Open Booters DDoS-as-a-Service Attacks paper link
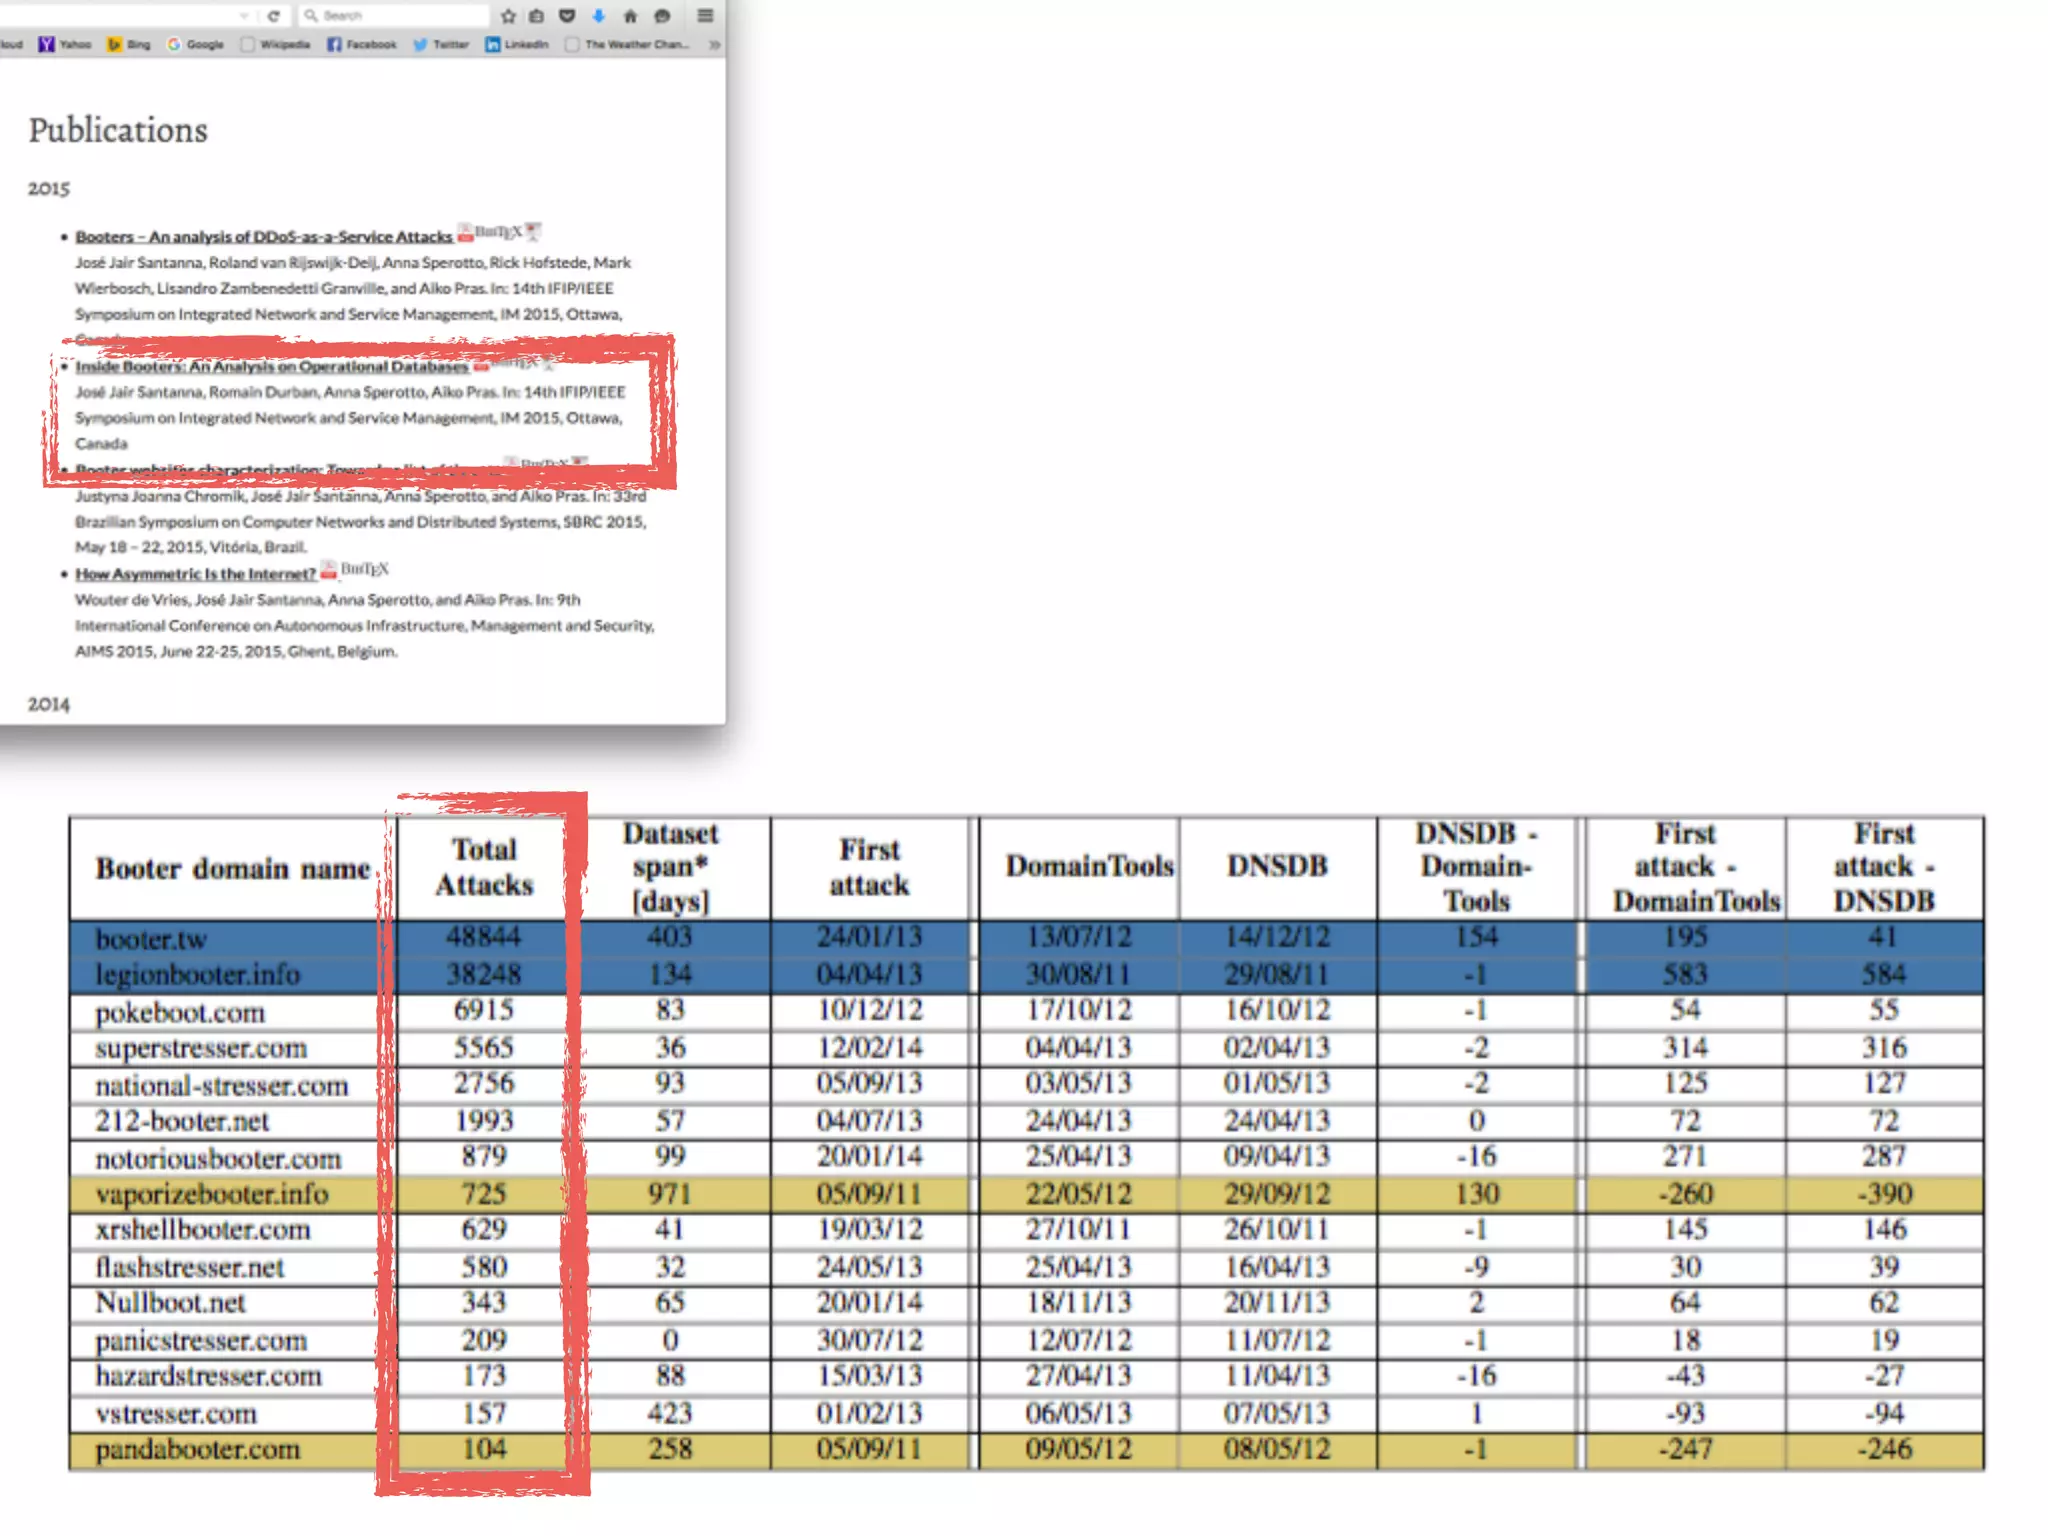Image resolution: width=2048 pixels, height=1536 pixels. coord(263,237)
